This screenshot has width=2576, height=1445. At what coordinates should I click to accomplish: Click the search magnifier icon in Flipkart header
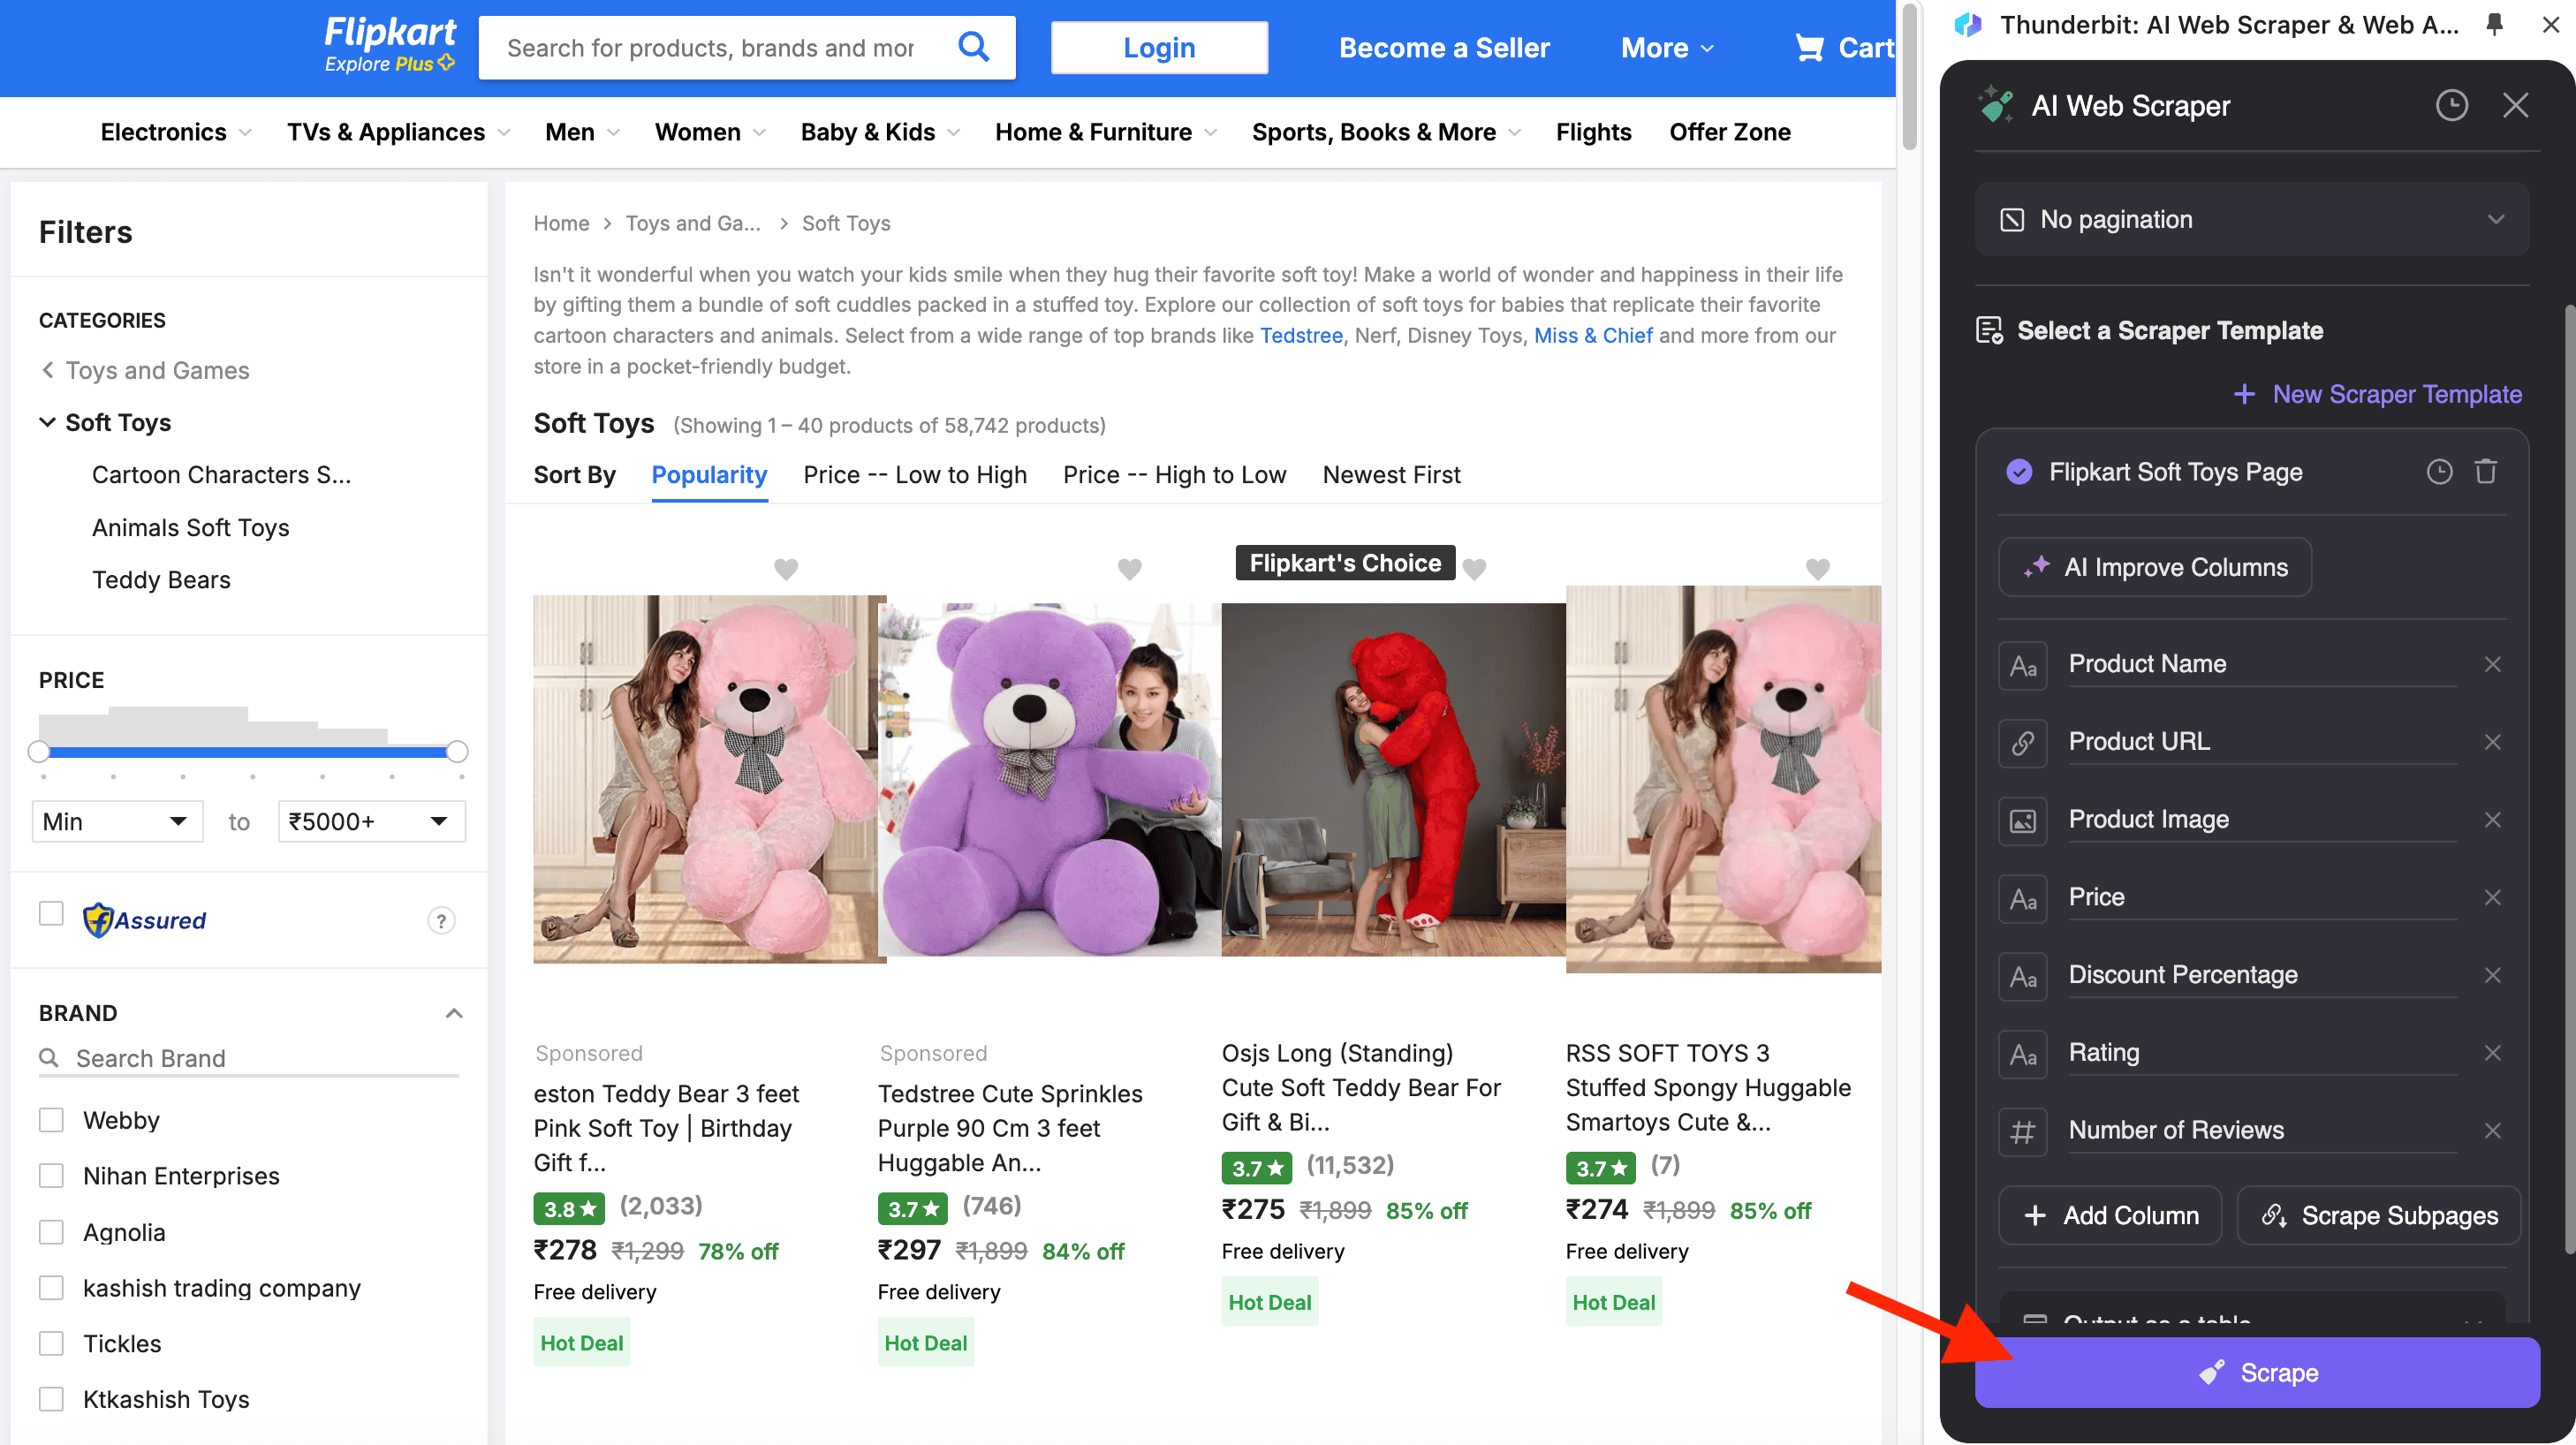[973, 46]
